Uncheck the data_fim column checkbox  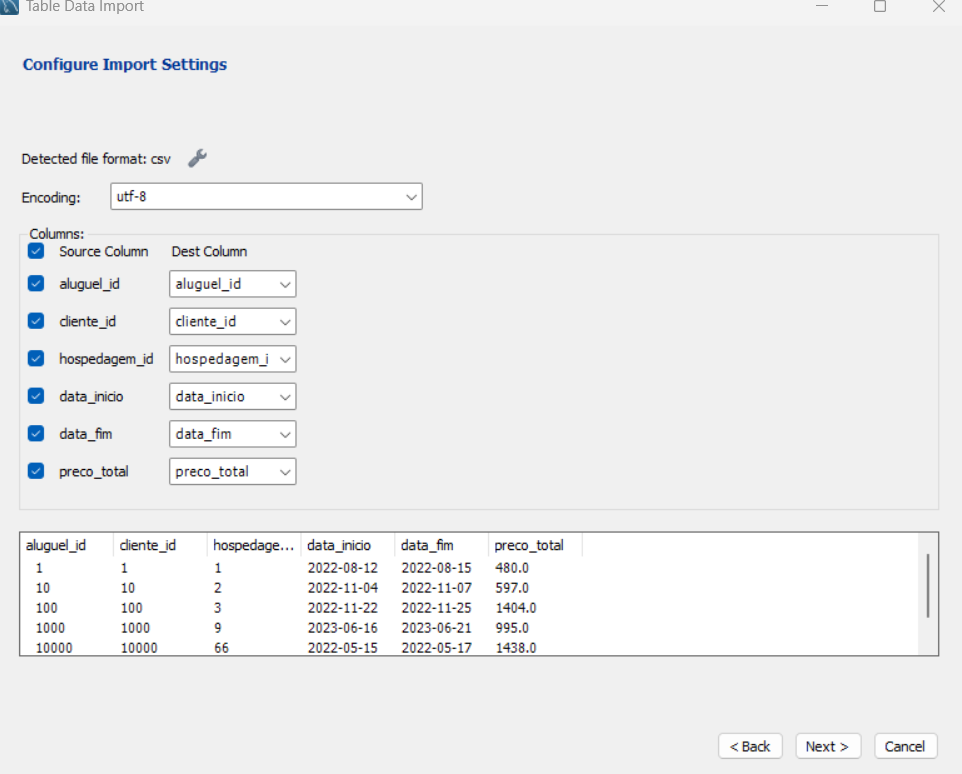coord(36,434)
